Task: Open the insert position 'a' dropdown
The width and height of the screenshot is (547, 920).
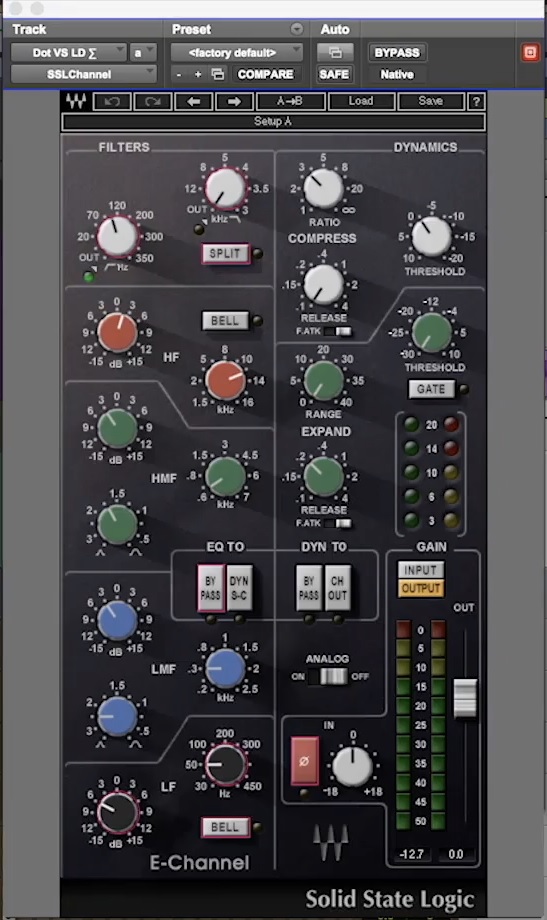Action: click(x=143, y=53)
